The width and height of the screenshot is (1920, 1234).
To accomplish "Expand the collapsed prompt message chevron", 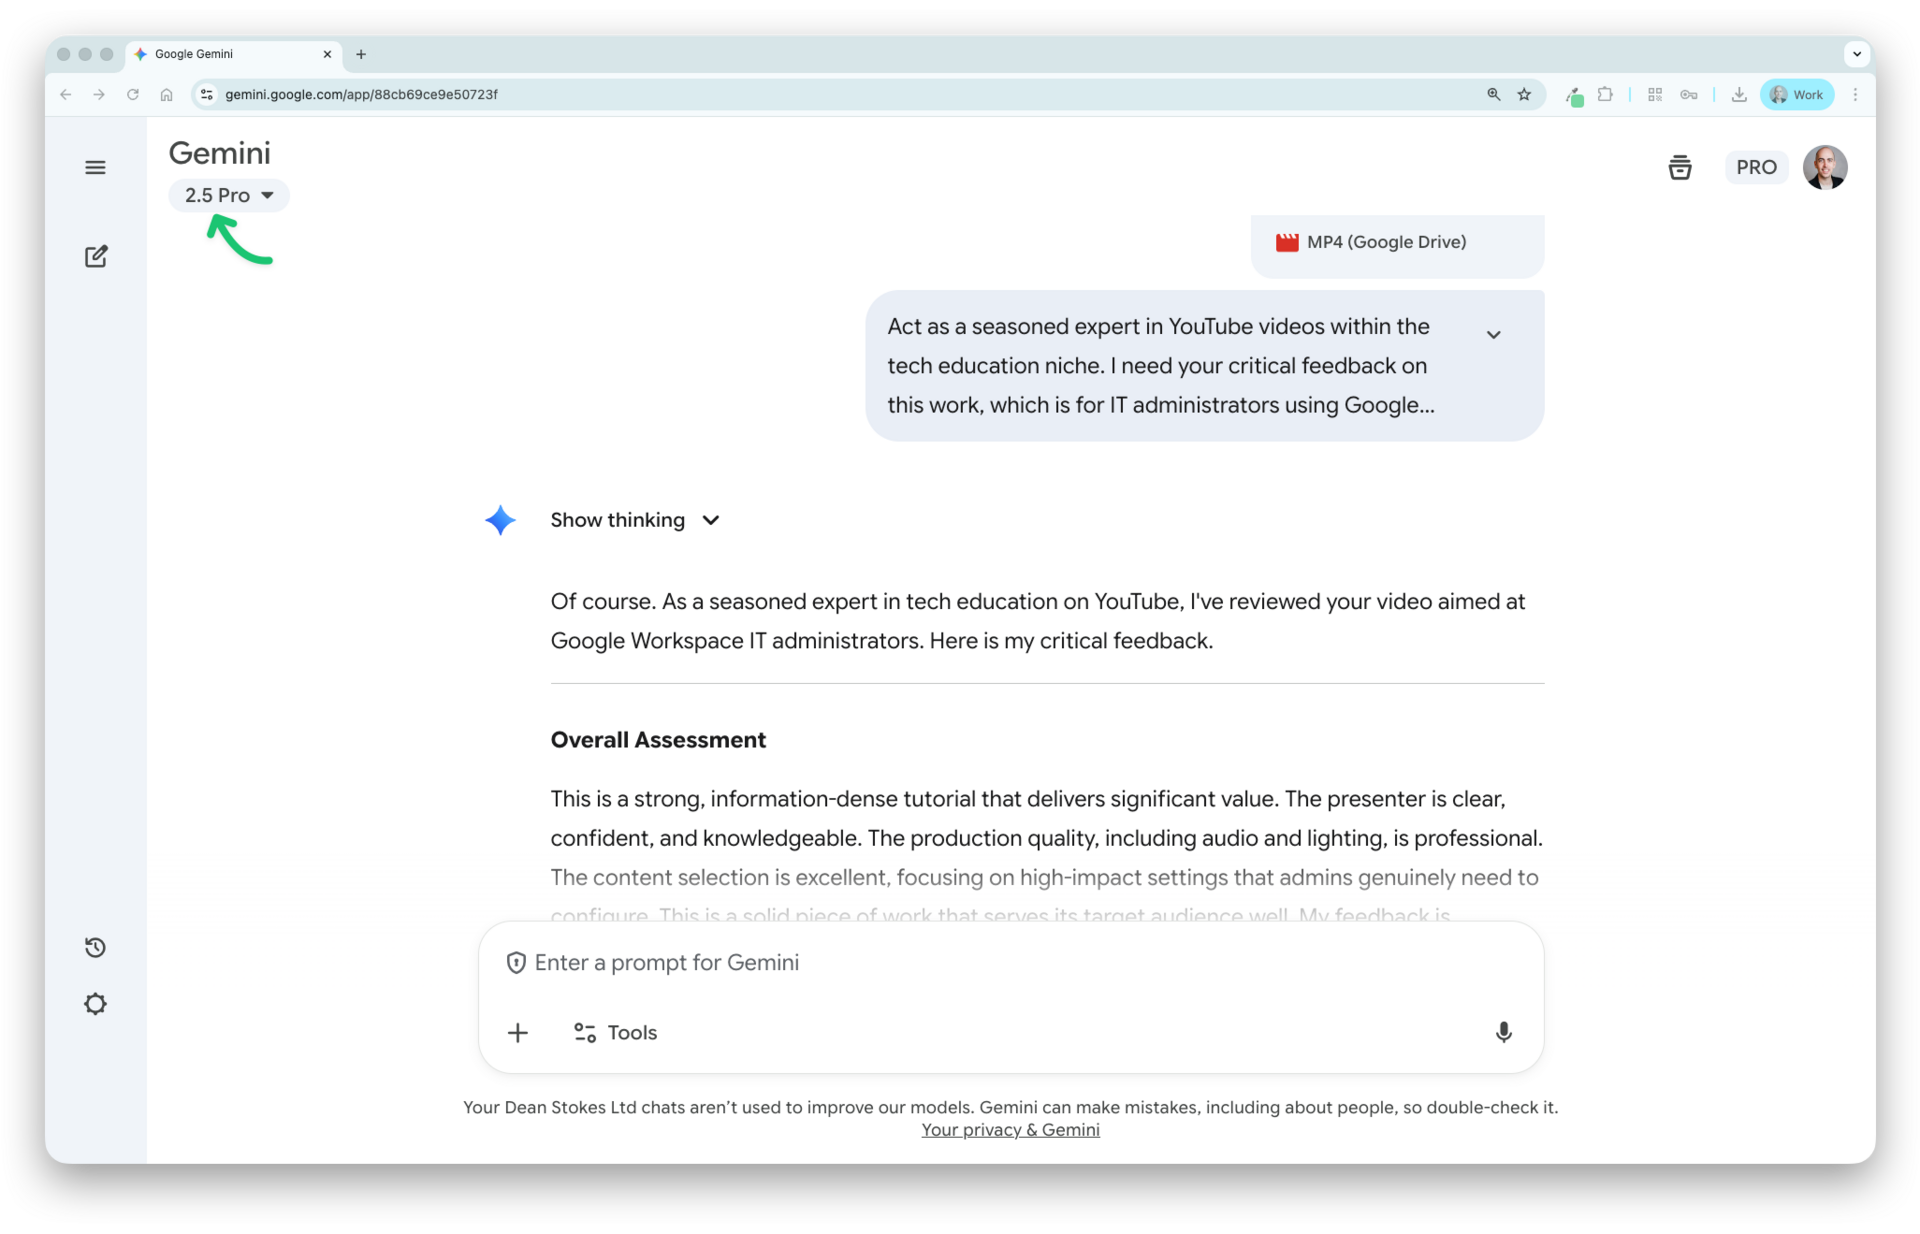I will (x=1493, y=334).
